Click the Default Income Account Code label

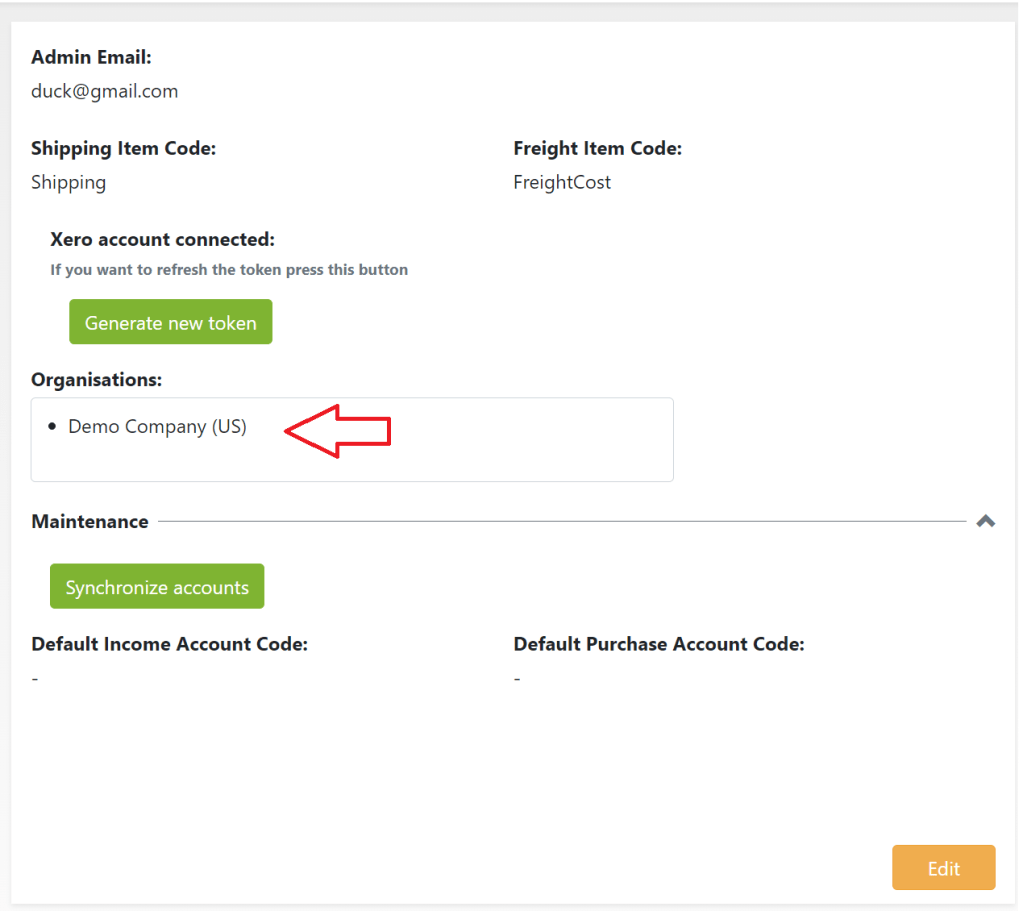pyautogui.click(x=169, y=644)
